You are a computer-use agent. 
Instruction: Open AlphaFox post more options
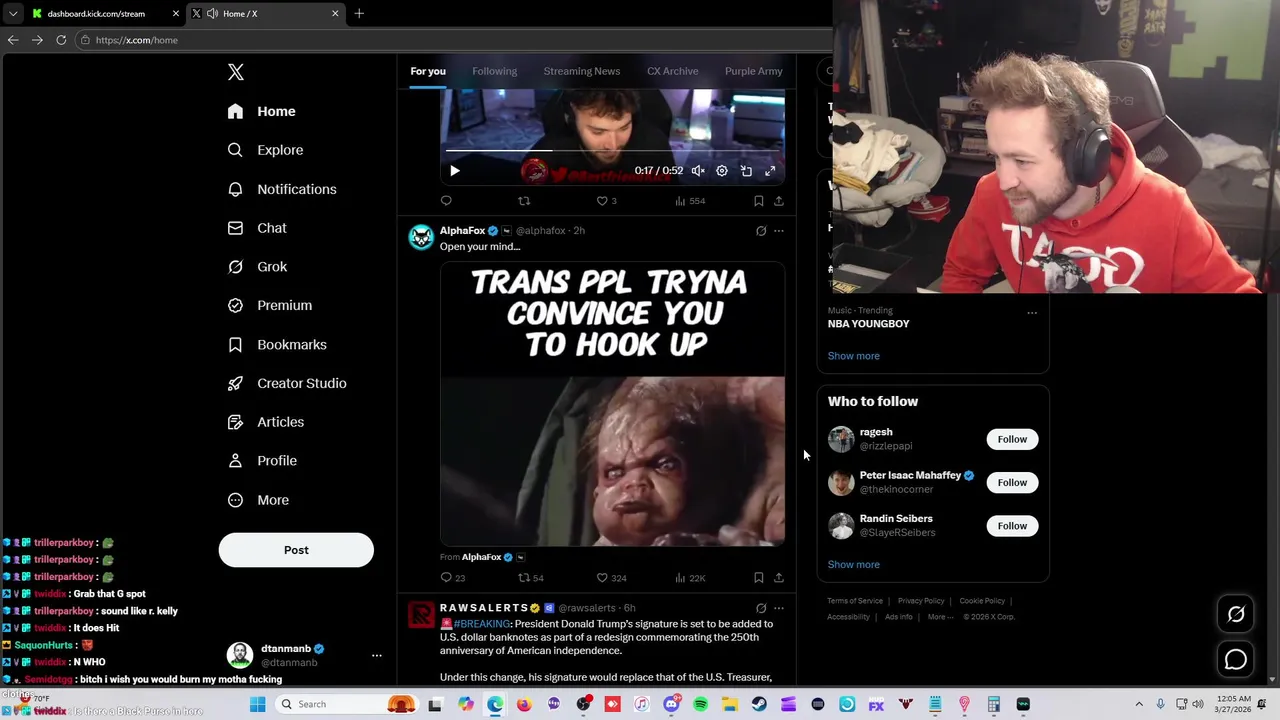tap(779, 231)
